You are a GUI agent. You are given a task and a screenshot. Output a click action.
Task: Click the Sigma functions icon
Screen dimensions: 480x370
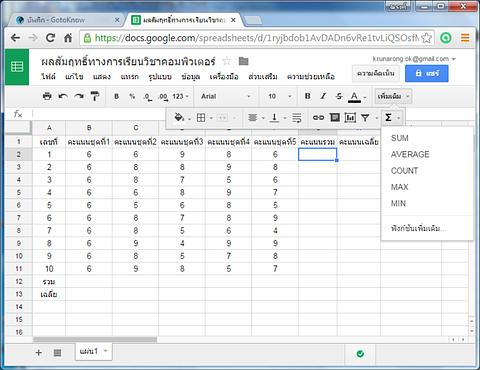click(x=388, y=117)
